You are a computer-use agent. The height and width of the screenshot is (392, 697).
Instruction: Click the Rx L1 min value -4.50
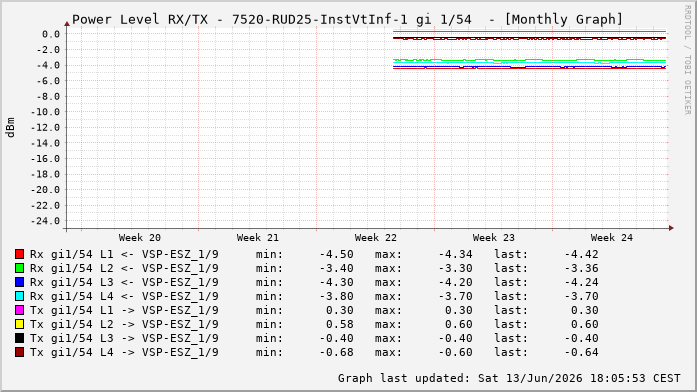[x=336, y=255]
